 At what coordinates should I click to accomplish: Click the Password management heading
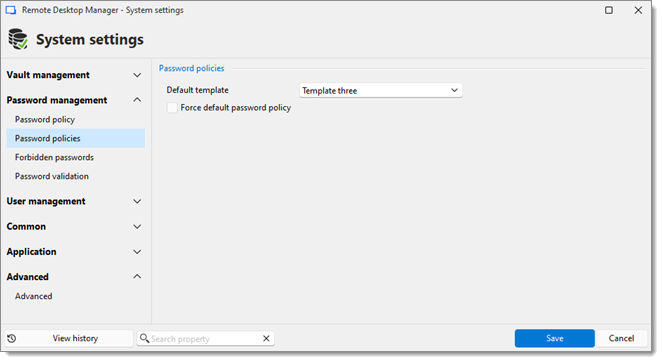click(57, 100)
